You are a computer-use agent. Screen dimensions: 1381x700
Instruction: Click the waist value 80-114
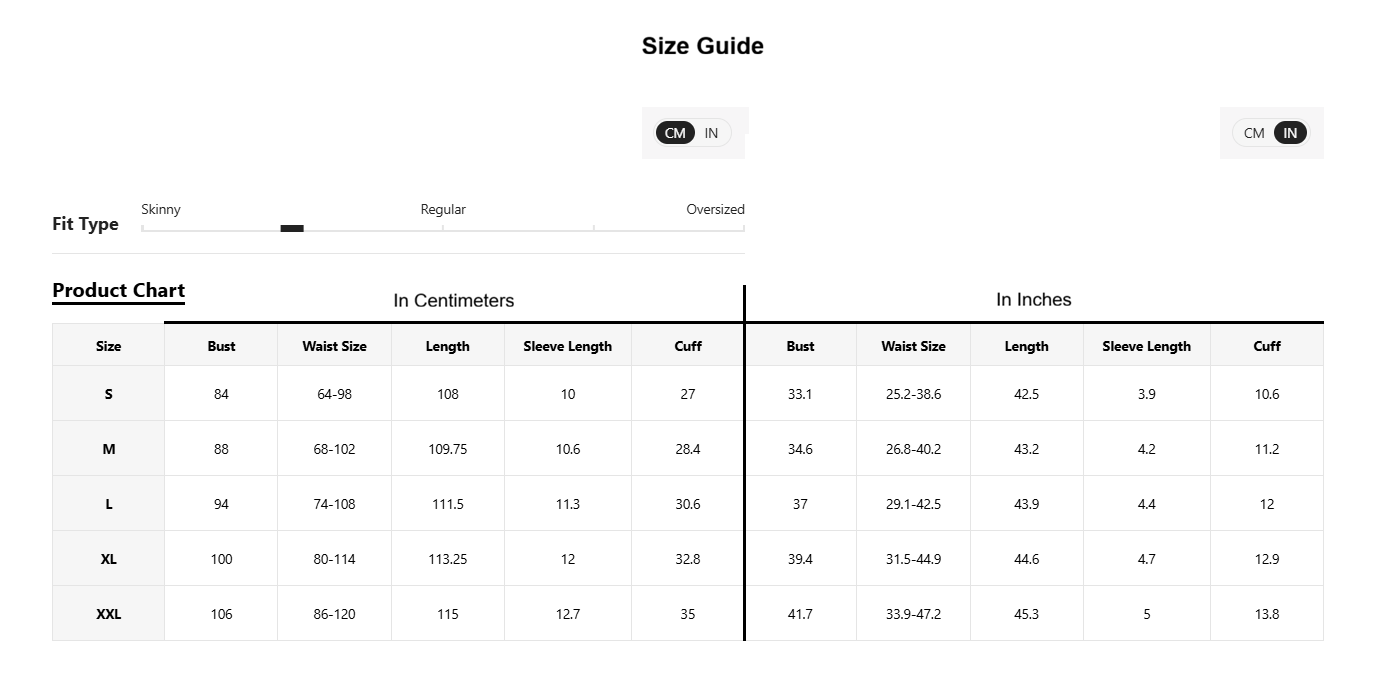[x=334, y=559]
